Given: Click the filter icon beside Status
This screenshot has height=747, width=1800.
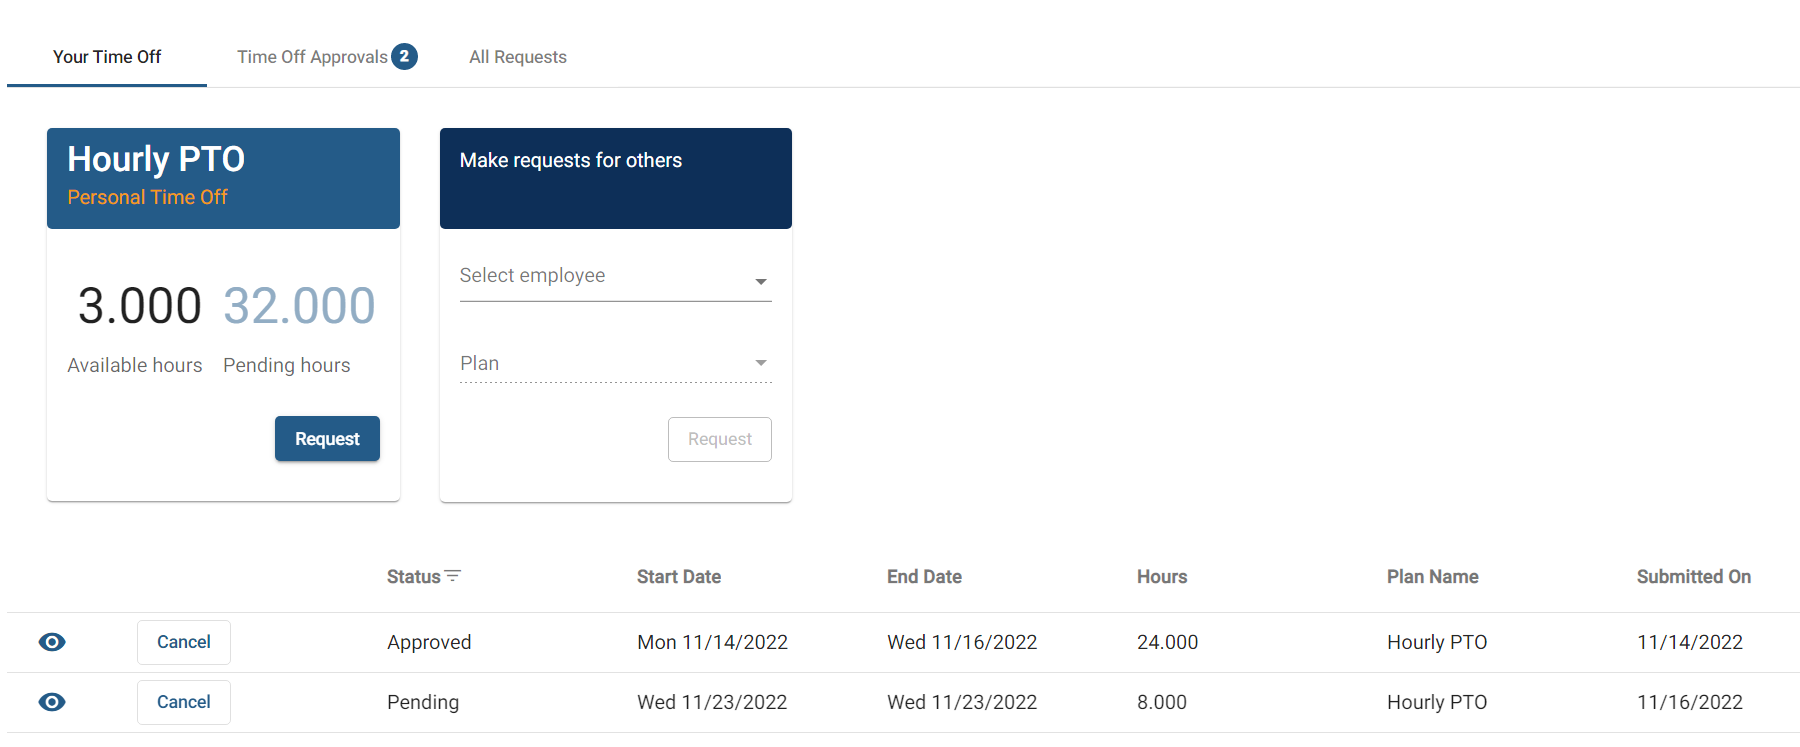Looking at the screenshot, I should coord(453,576).
